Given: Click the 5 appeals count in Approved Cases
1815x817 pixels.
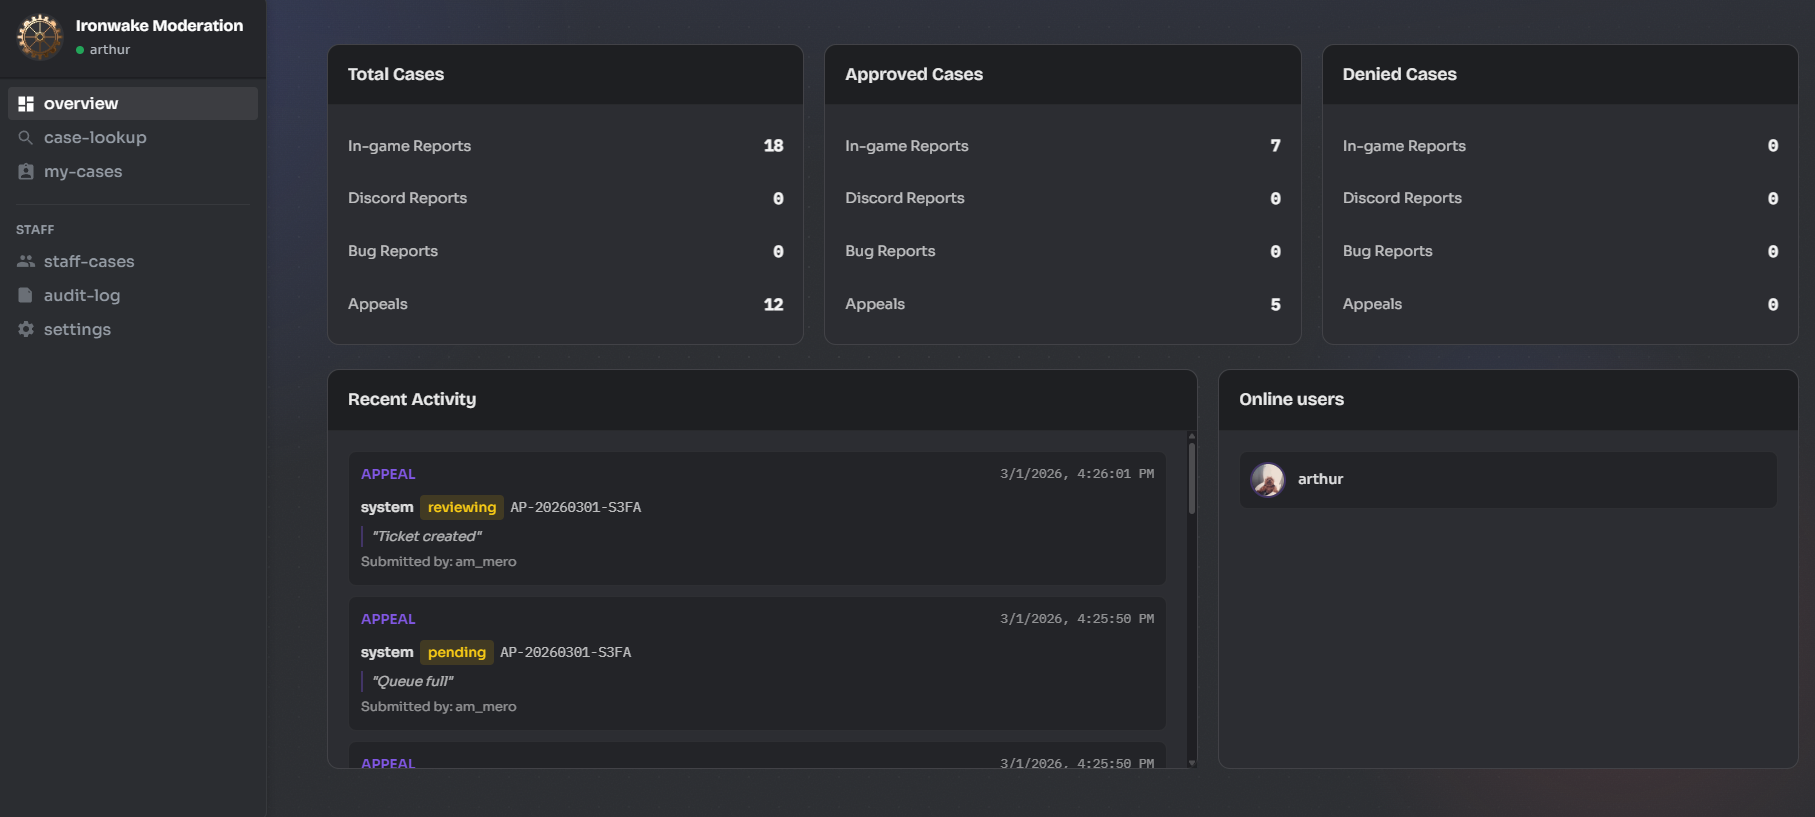Looking at the screenshot, I should click(1275, 305).
